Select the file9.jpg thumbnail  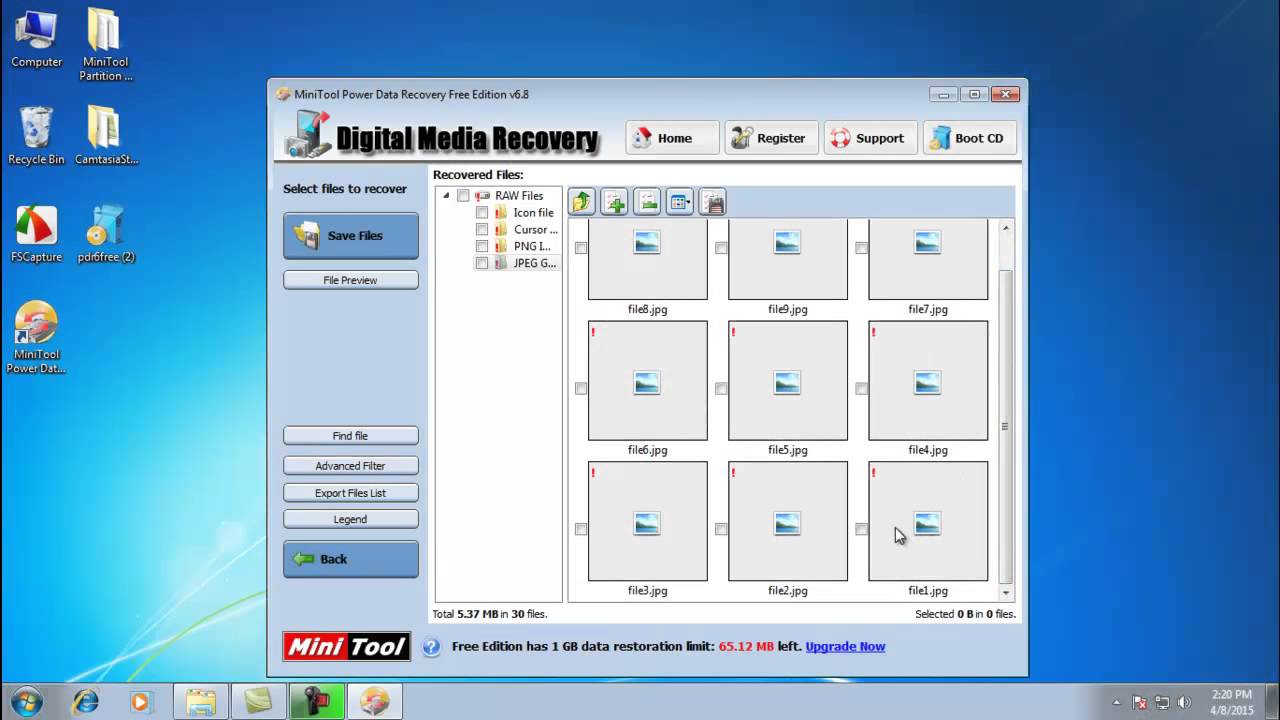coord(788,260)
